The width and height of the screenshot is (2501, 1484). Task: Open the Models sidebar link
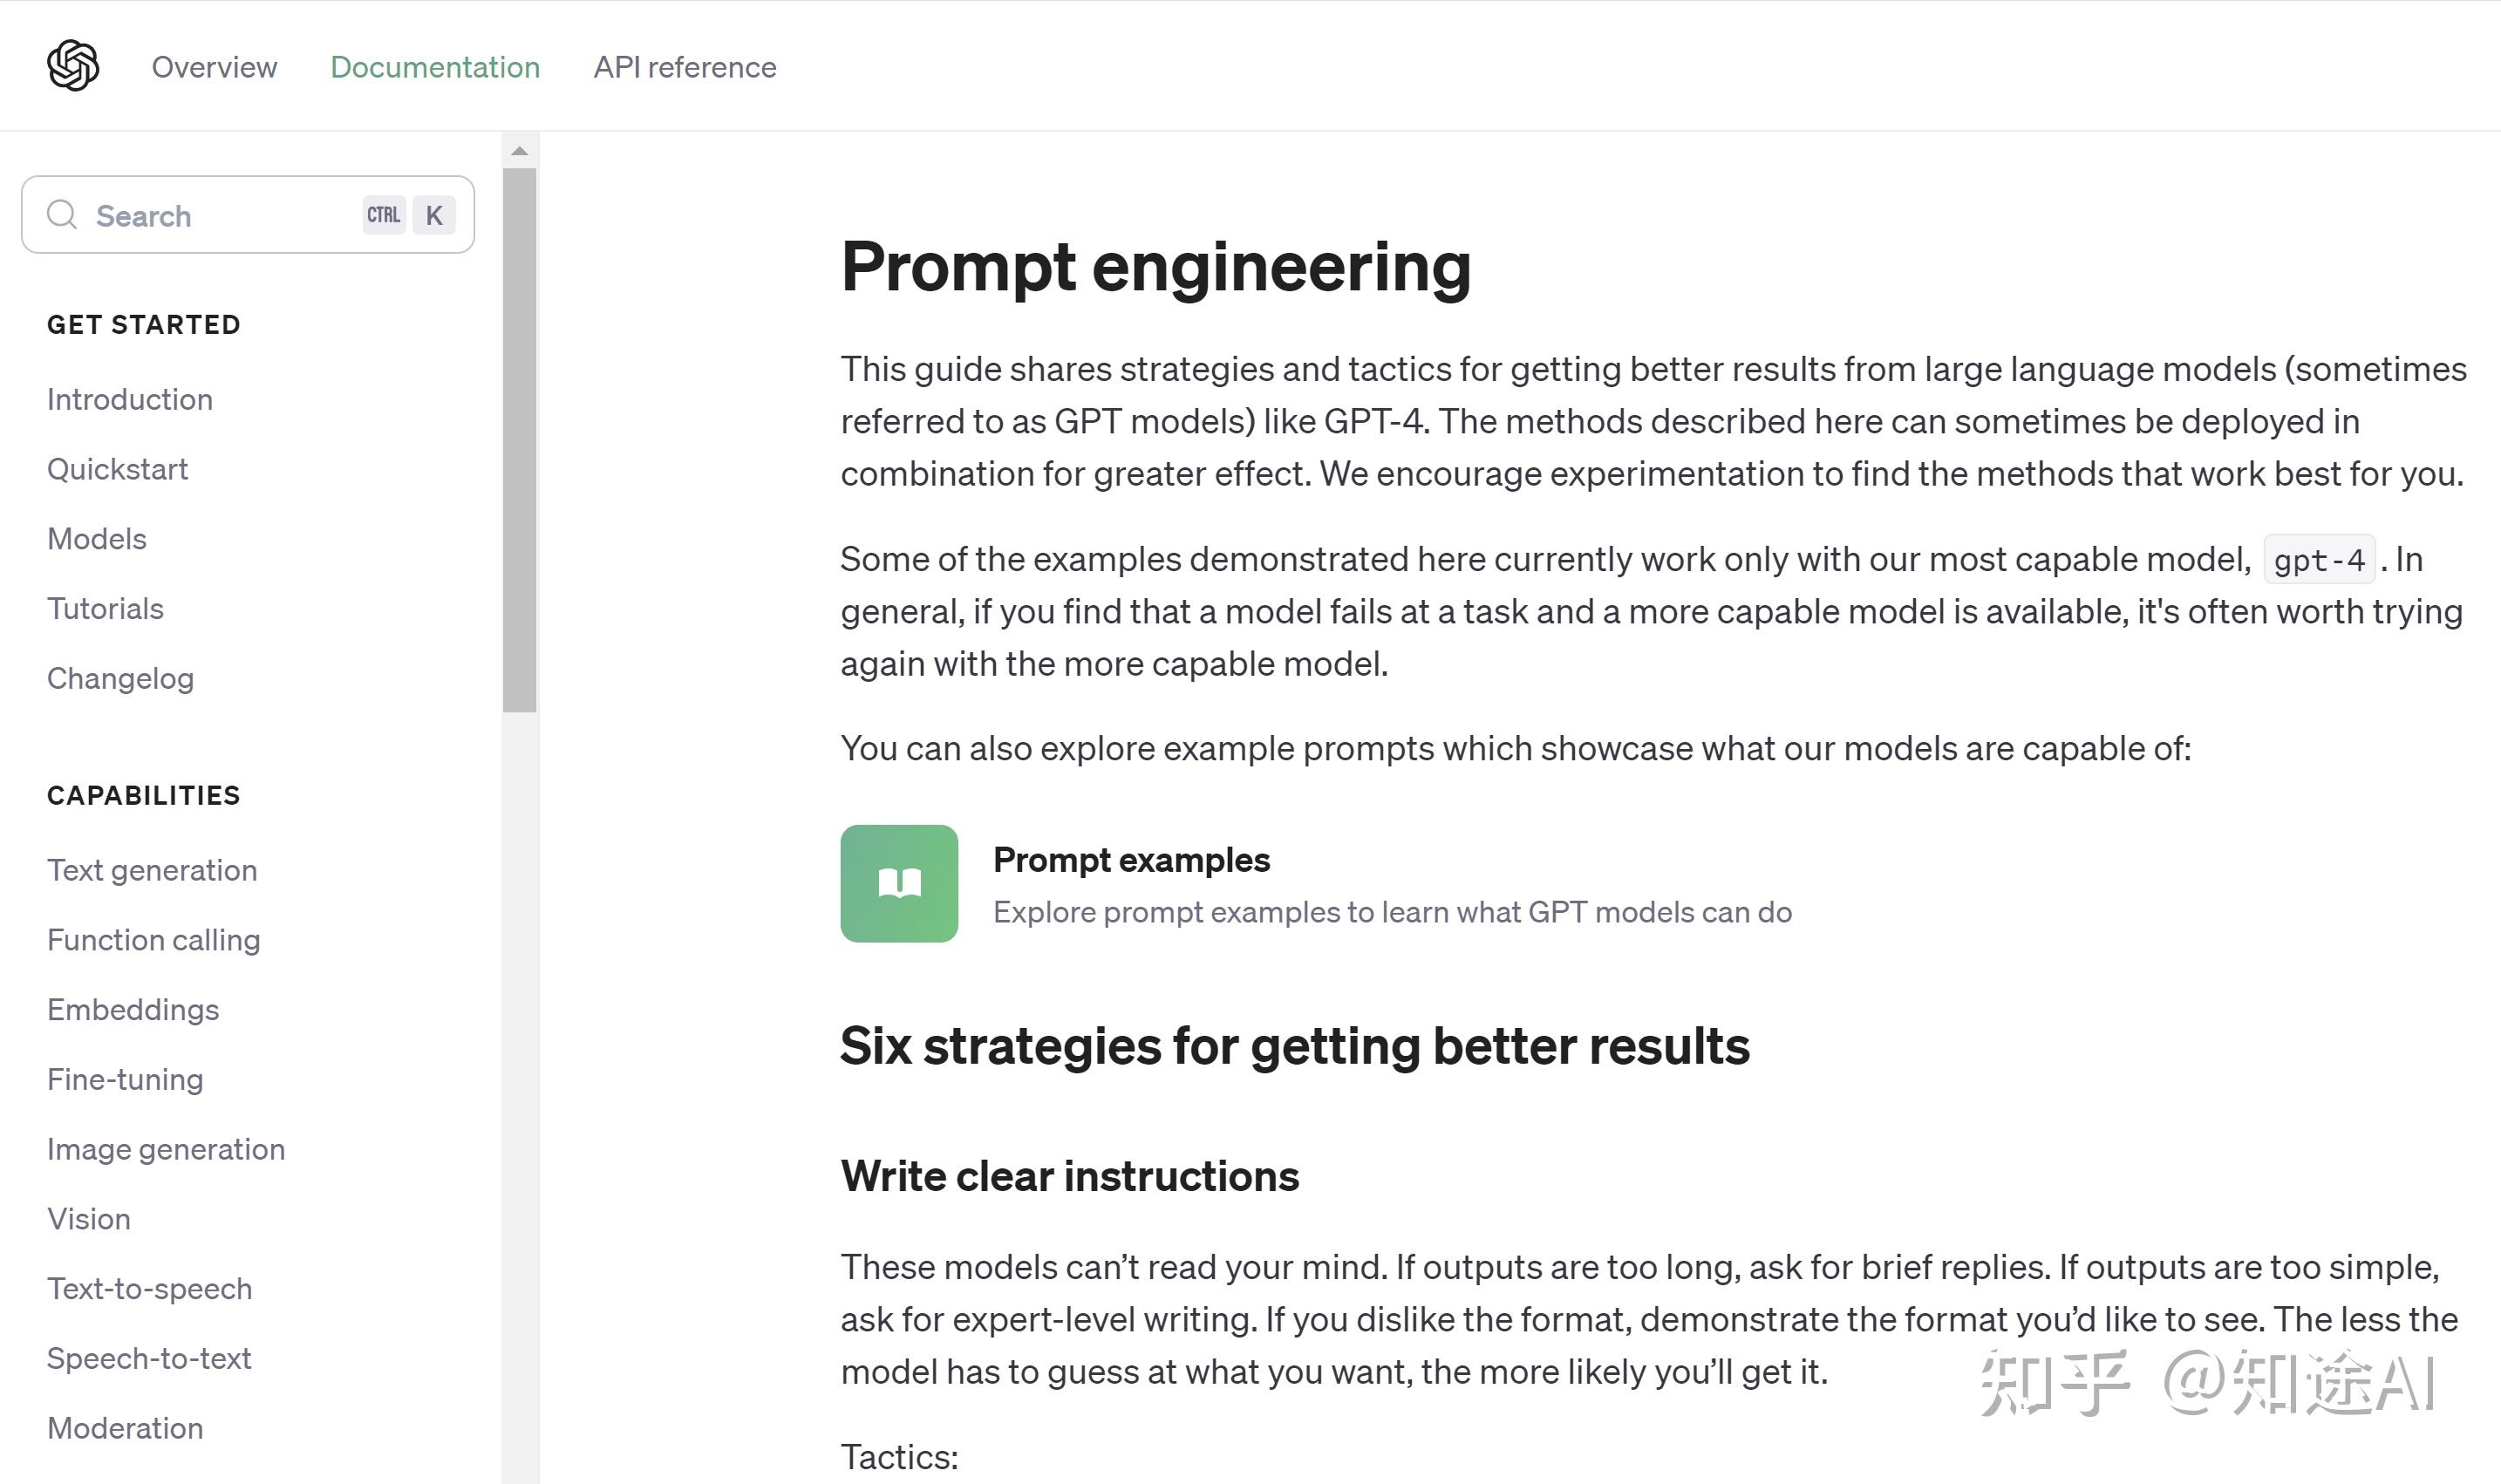[x=97, y=539]
